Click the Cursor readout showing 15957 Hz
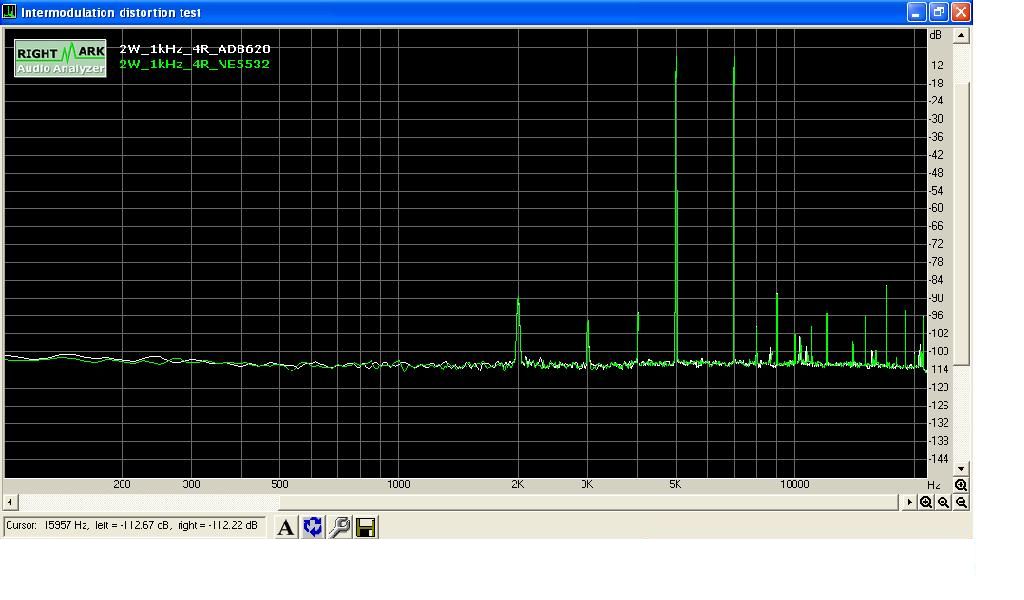Viewport: 1024px width, 600px height. click(x=135, y=526)
